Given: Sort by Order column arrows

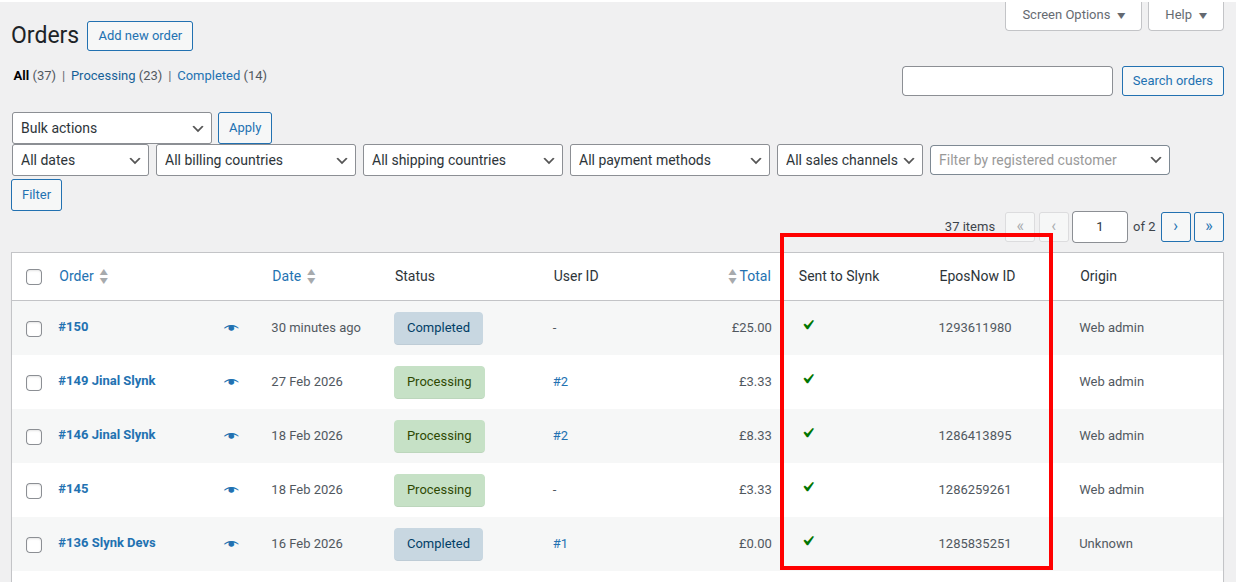Looking at the screenshot, I should 103,277.
